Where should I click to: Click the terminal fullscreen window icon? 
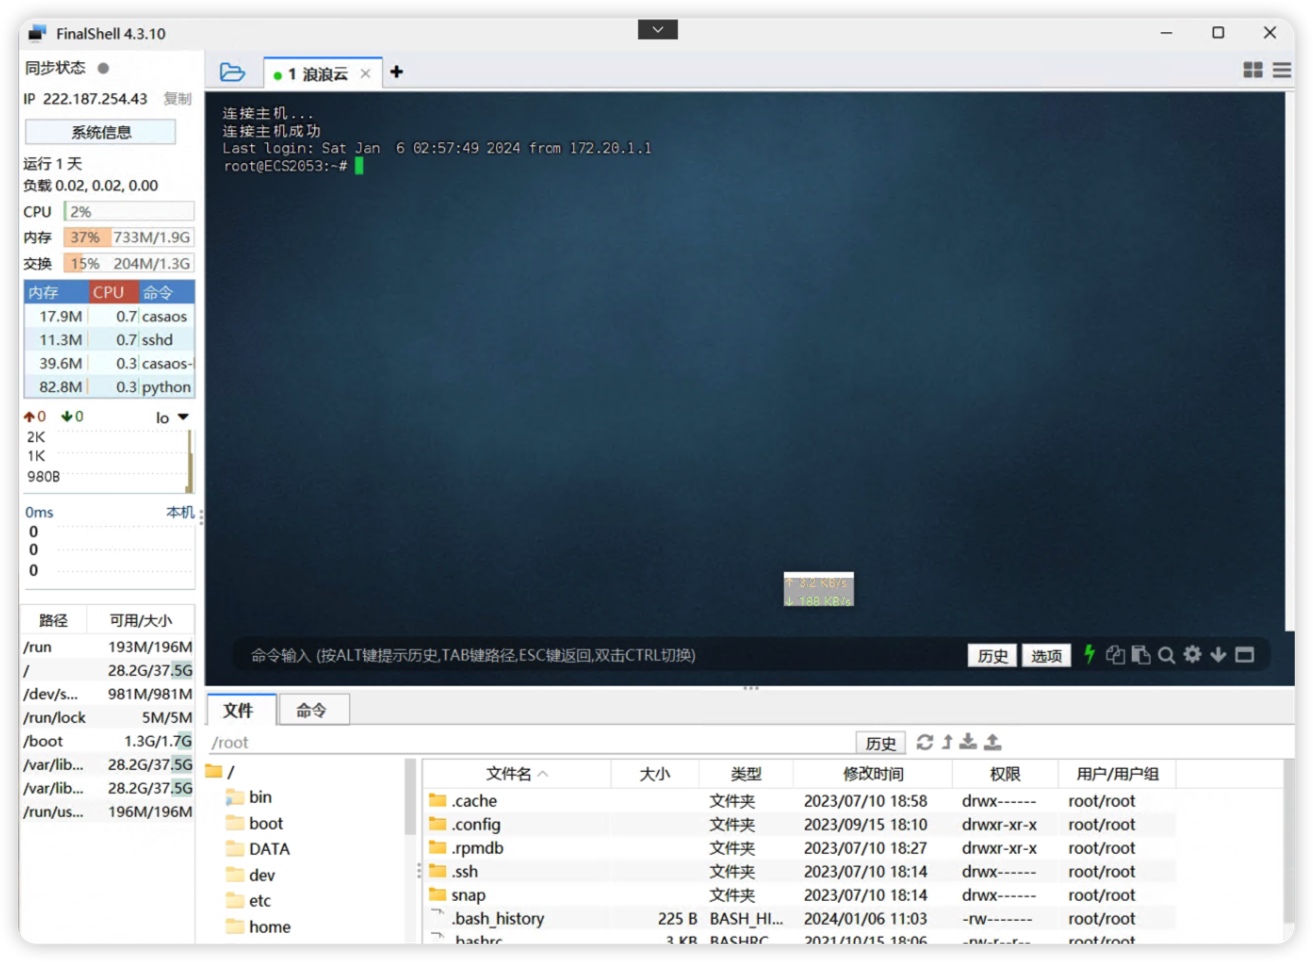tap(1245, 654)
